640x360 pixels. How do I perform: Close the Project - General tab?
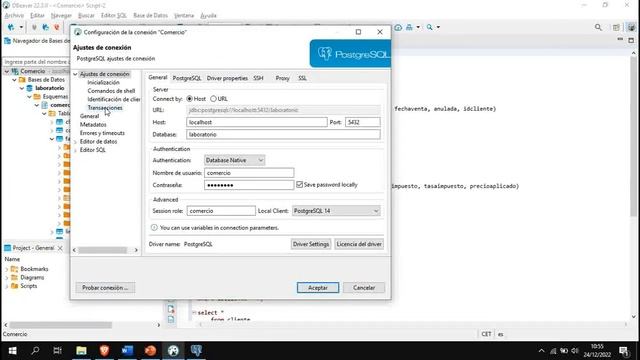tap(60, 248)
